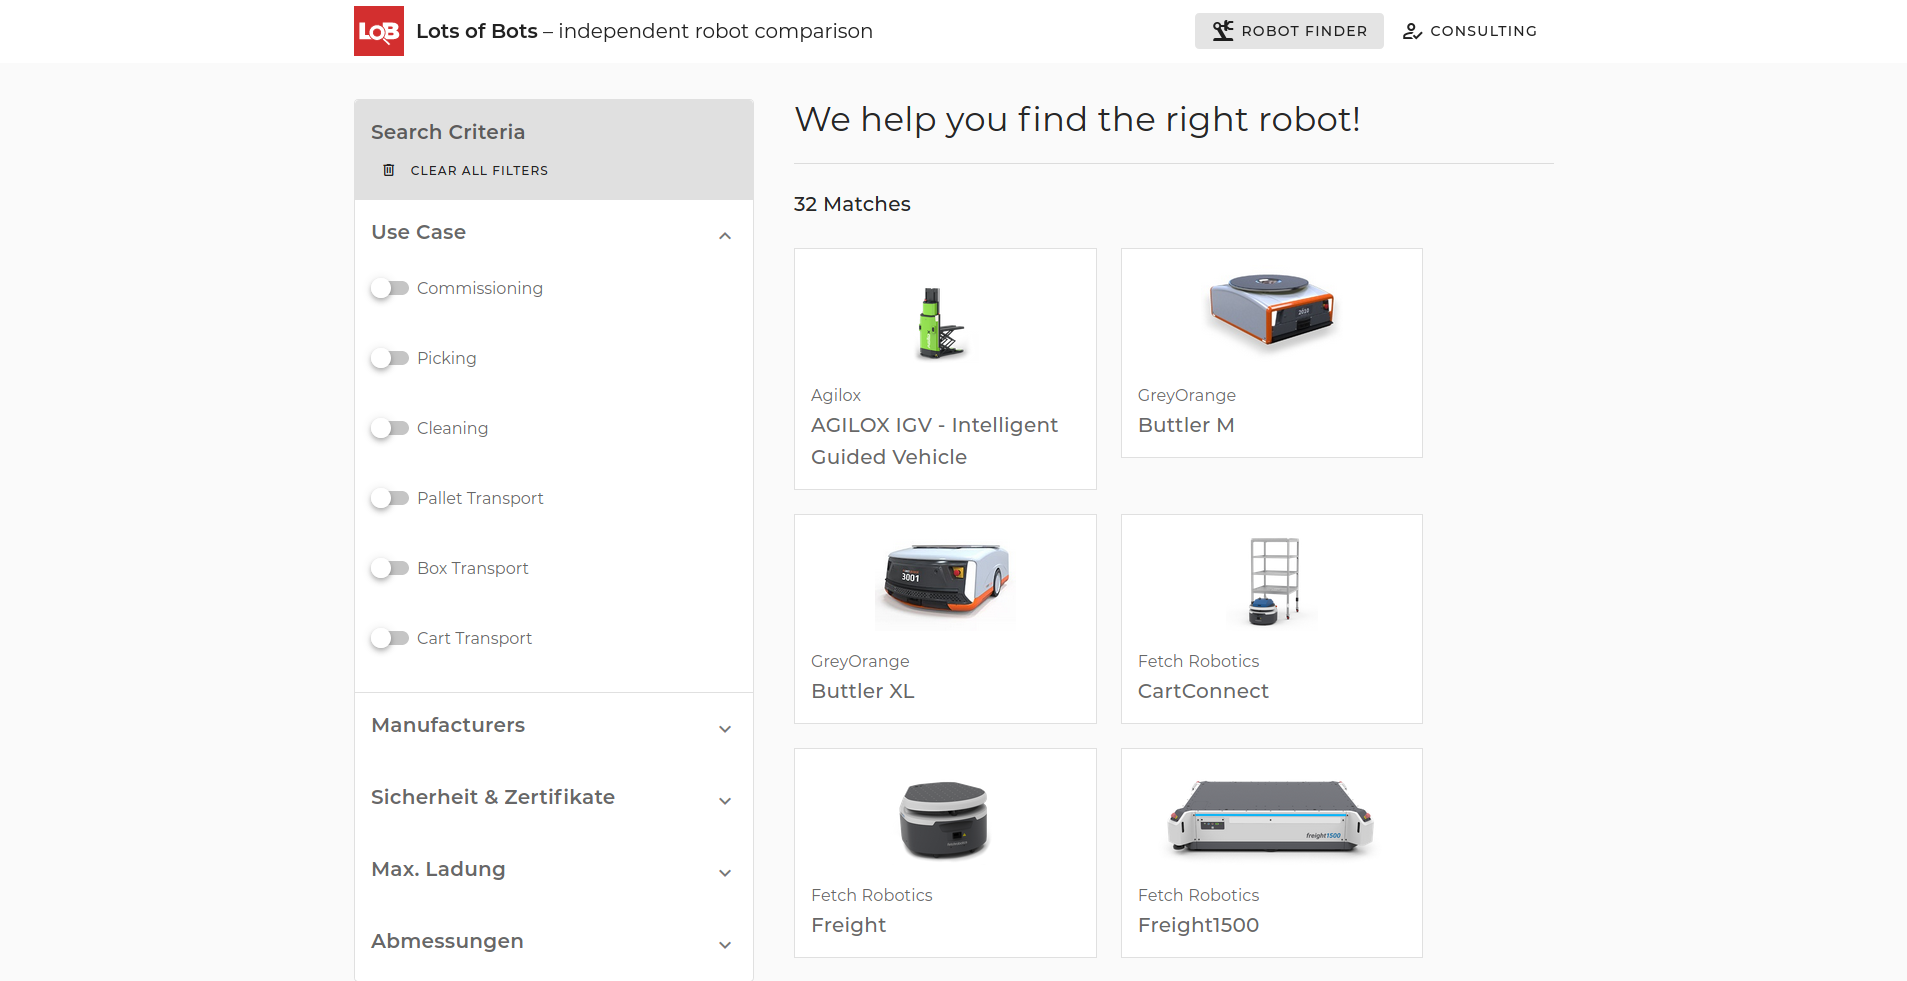Expand the Max. Ladung chevron
The width and height of the screenshot is (1907, 981).
(725, 873)
